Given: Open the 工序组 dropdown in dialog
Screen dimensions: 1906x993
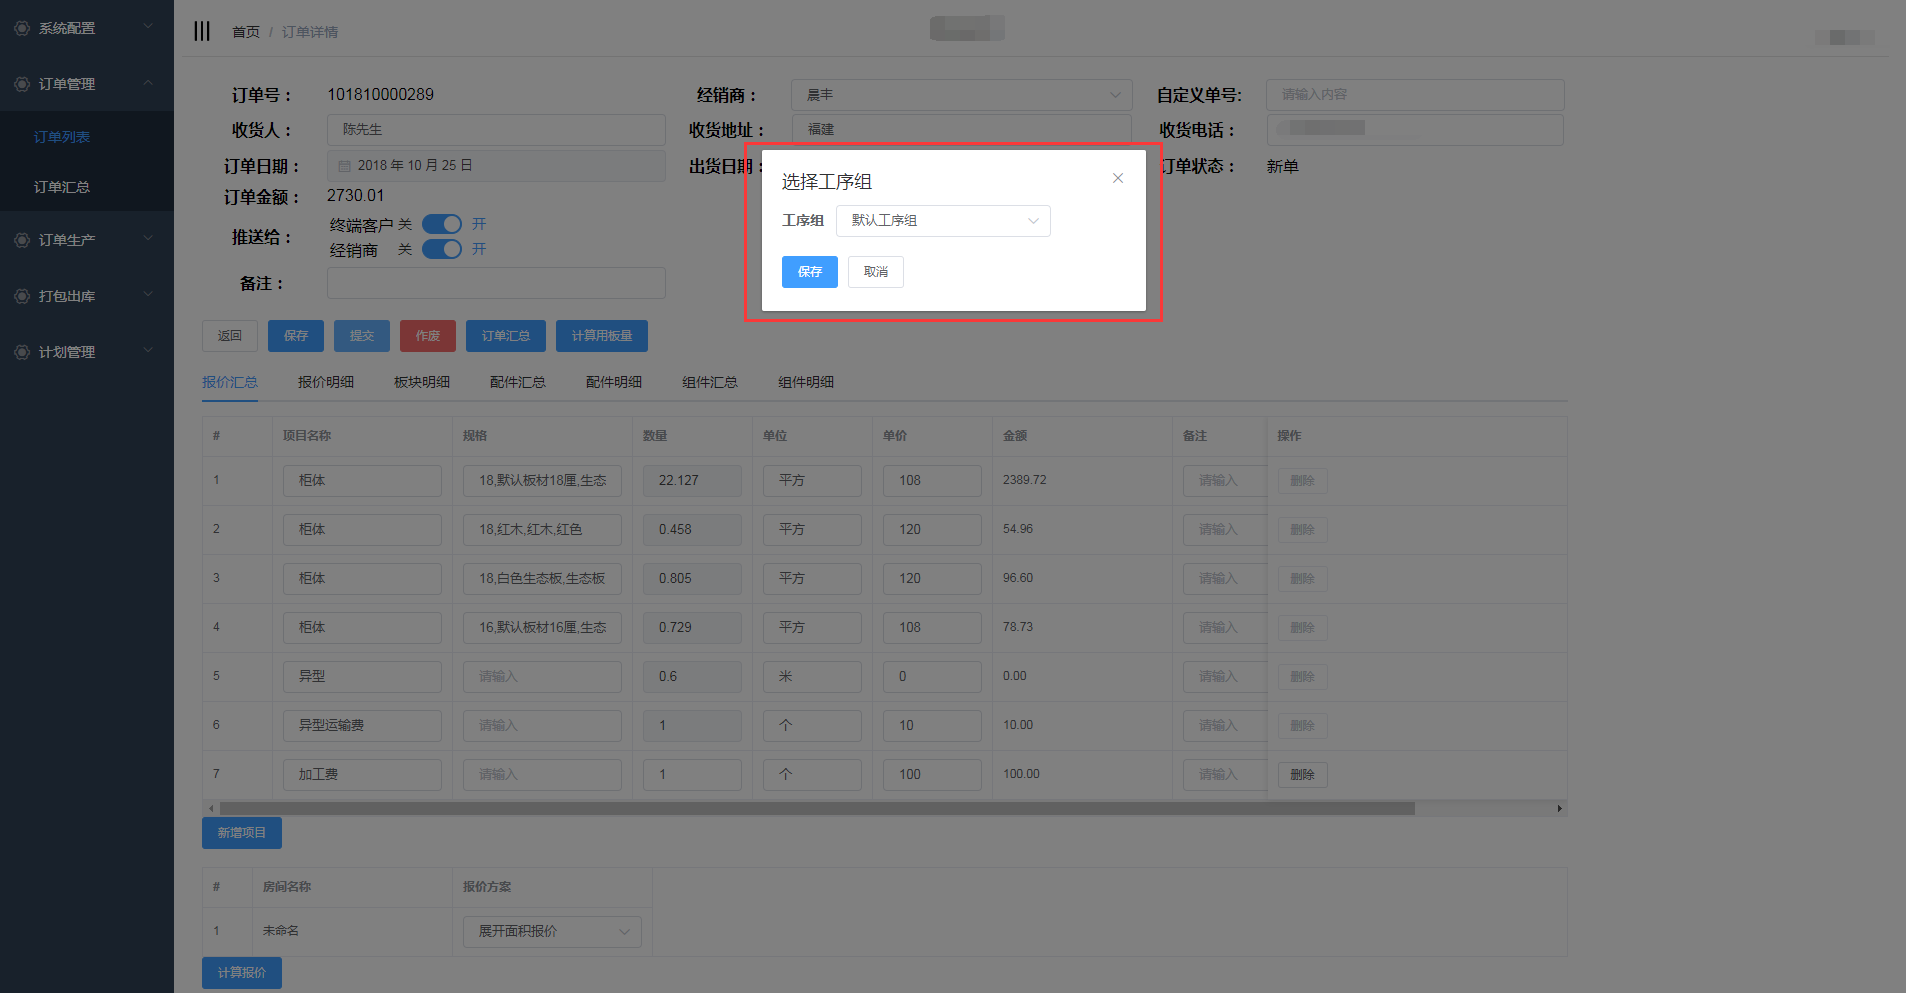Looking at the screenshot, I should pos(942,221).
